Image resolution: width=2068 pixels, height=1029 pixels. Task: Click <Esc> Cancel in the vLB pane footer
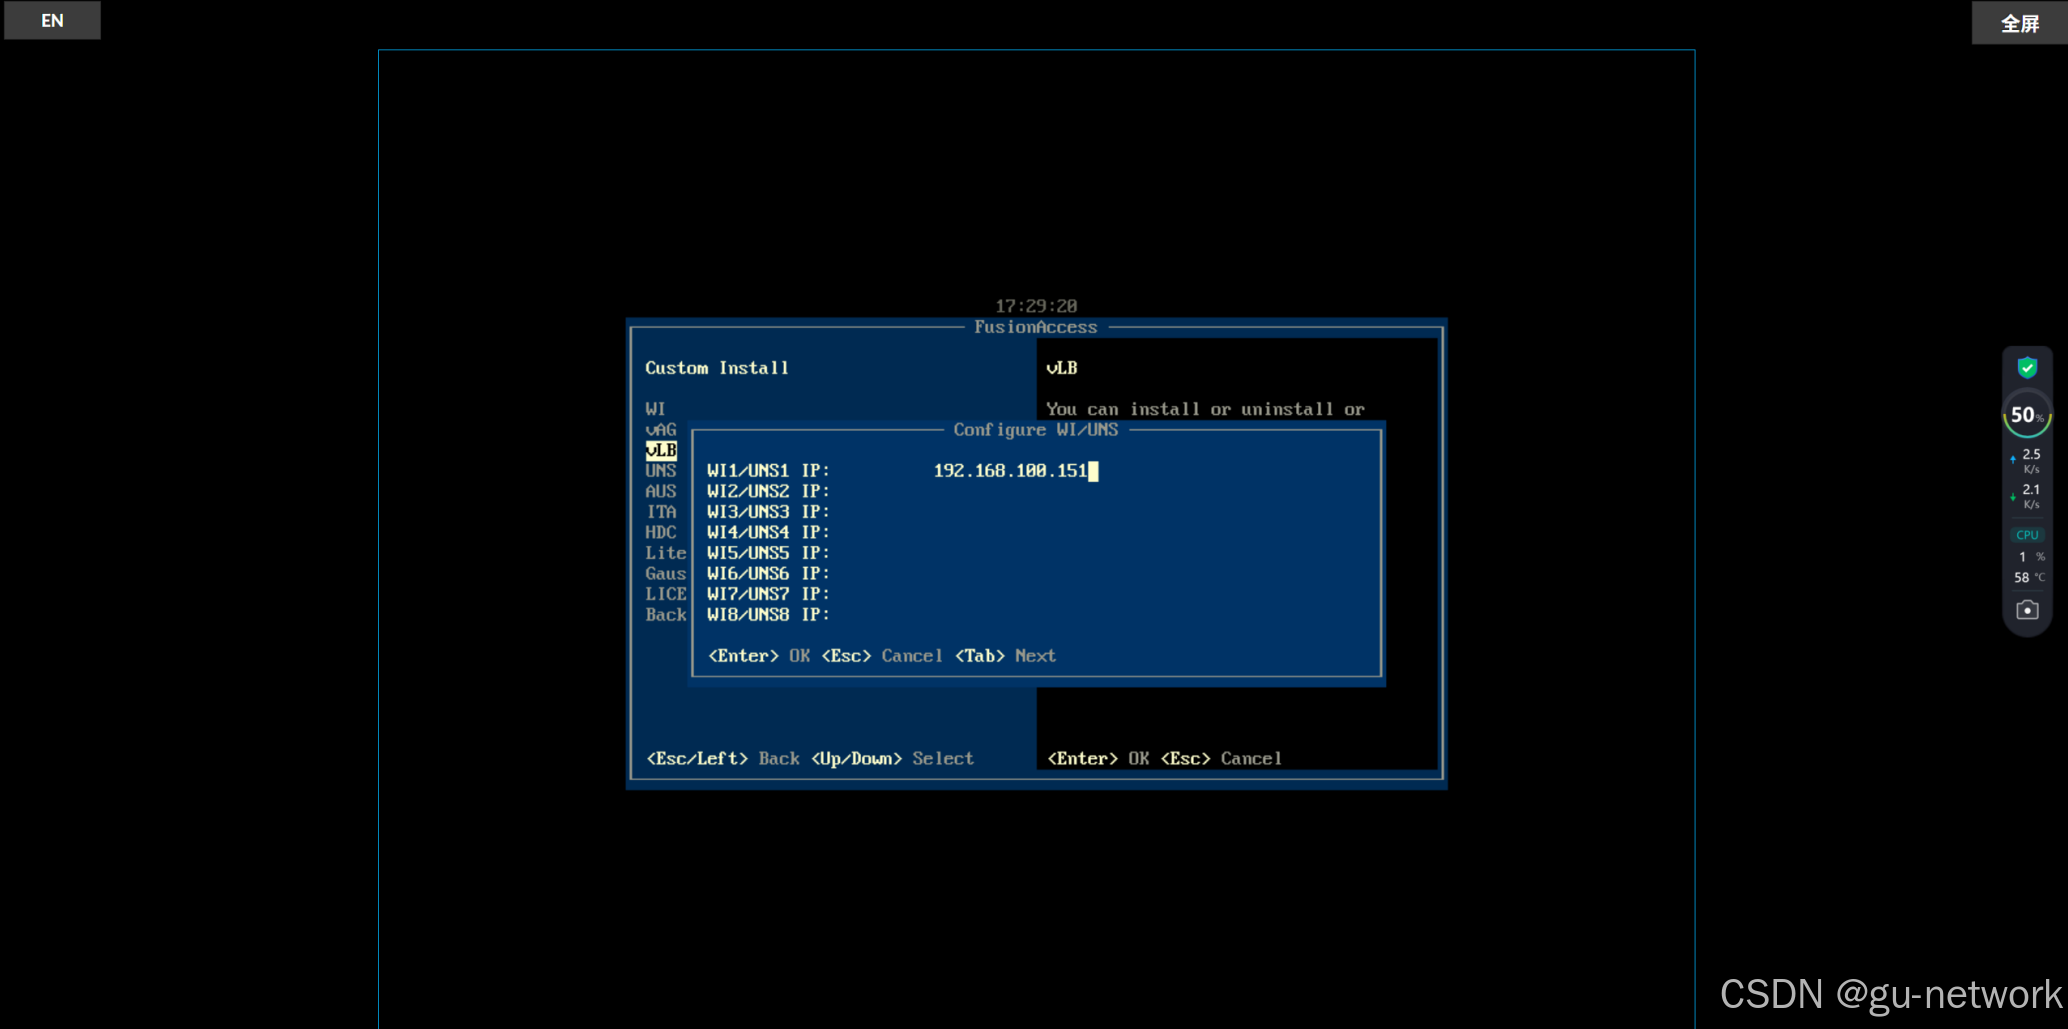[1221, 758]
